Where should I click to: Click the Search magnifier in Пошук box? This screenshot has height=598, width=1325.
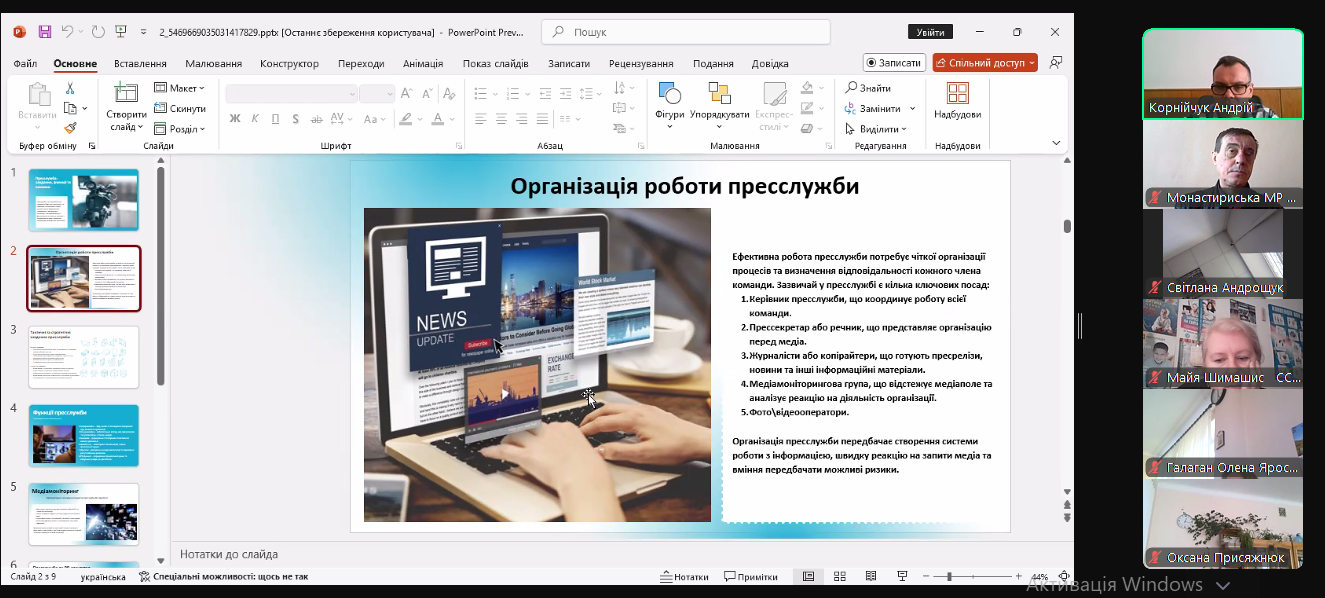point(559,32)
